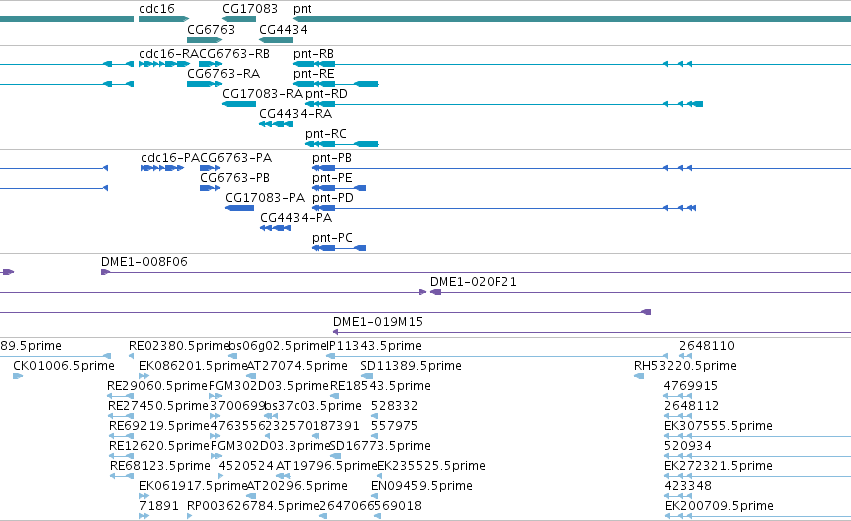The height and width of the screenshot is (521, 851).
Task: Click the RE29060.5prime EST label
Action: pyautogui.click(x=157, y=386)
